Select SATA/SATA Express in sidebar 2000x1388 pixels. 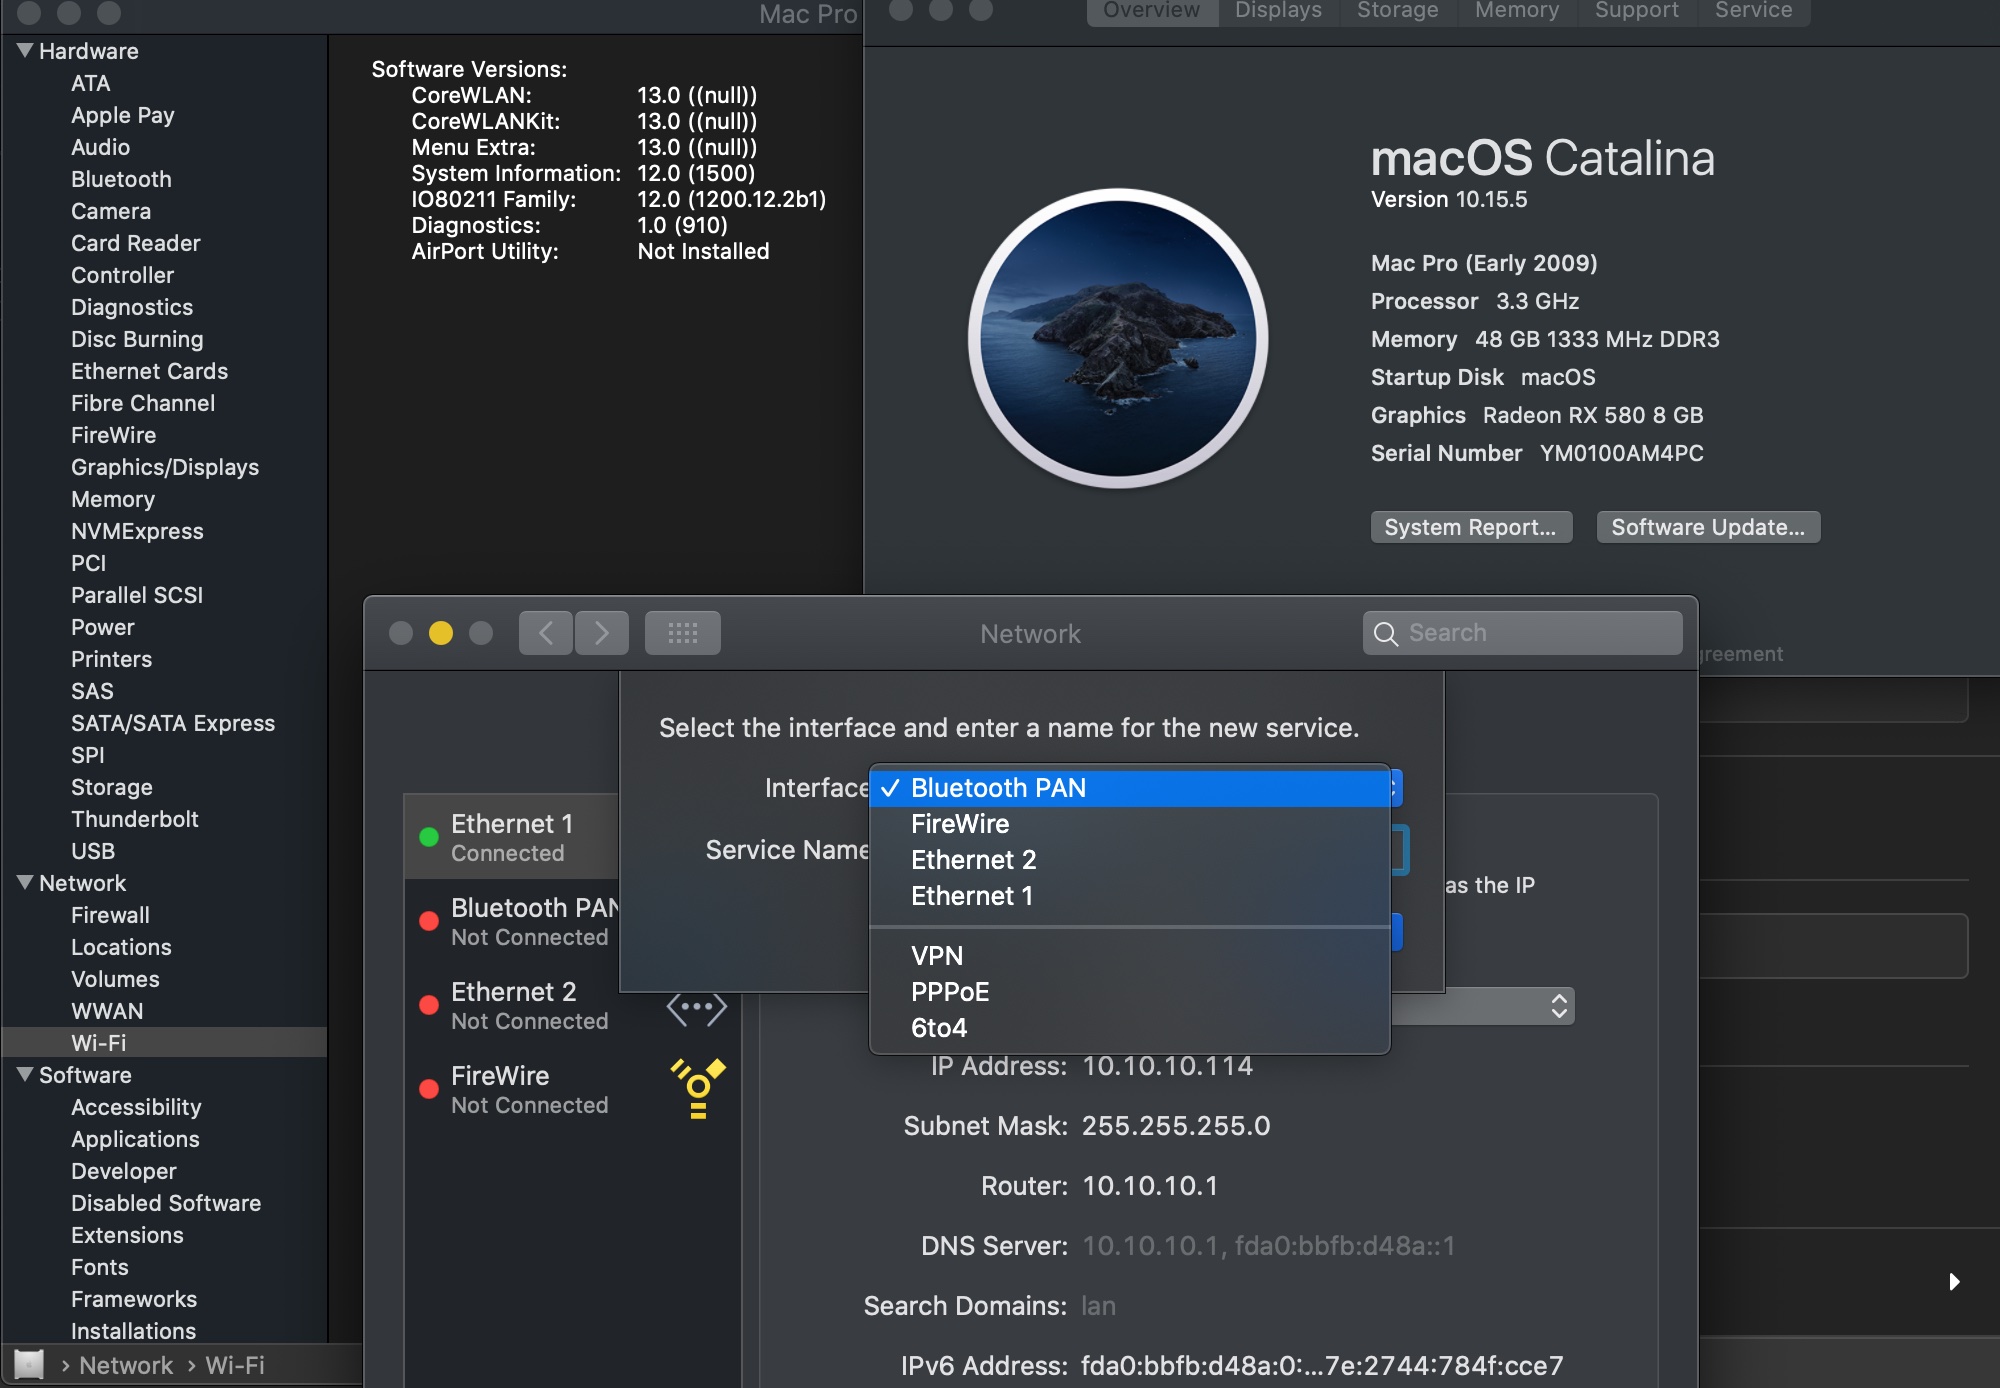pyautogui.click(x=172, y=723)
